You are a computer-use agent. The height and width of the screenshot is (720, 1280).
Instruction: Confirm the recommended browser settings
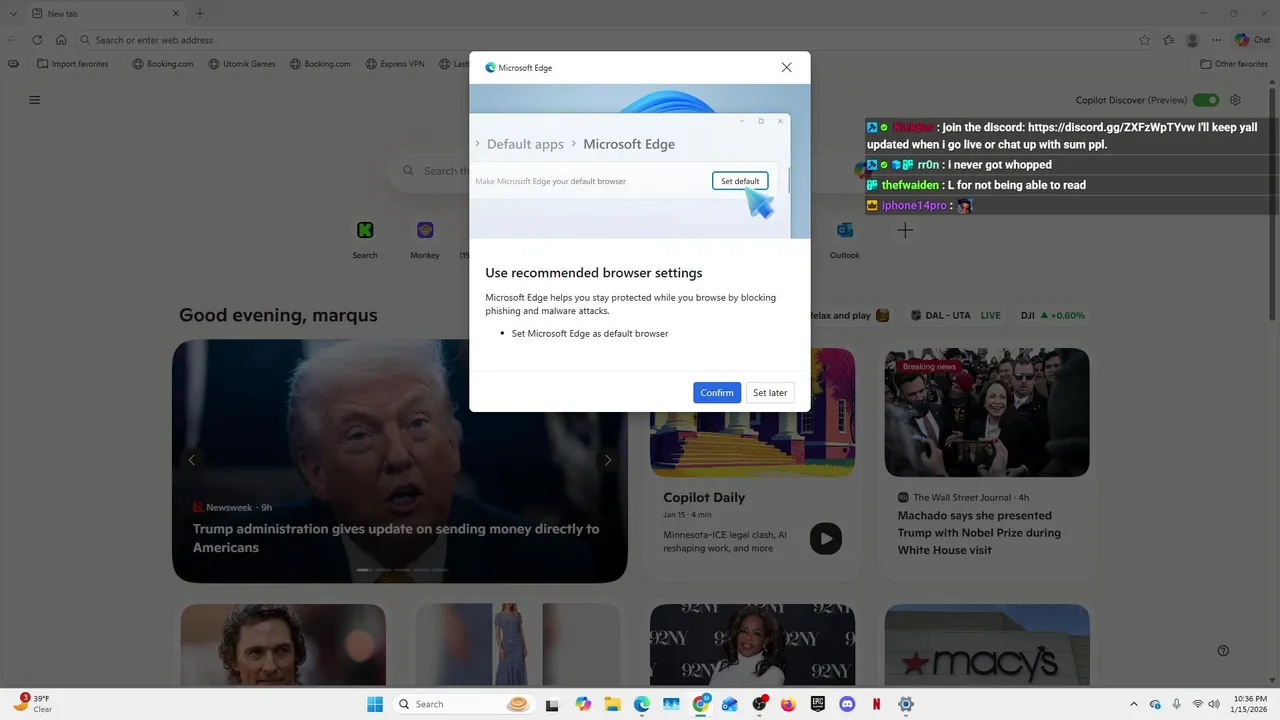[717, 393]
